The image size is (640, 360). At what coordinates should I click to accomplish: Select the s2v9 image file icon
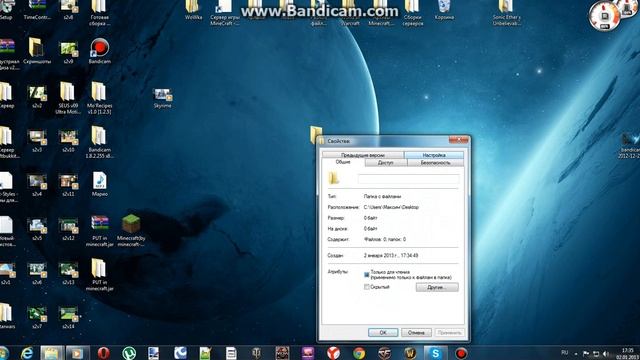(x=68, y=51)
